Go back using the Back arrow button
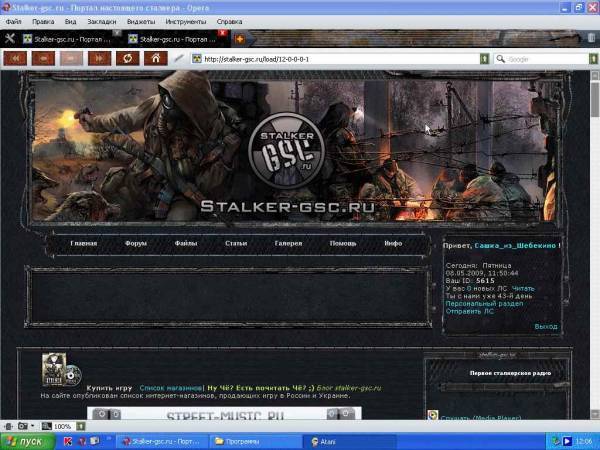The height and width of the screenshot is (450, 600). click(x=44, y=59)
